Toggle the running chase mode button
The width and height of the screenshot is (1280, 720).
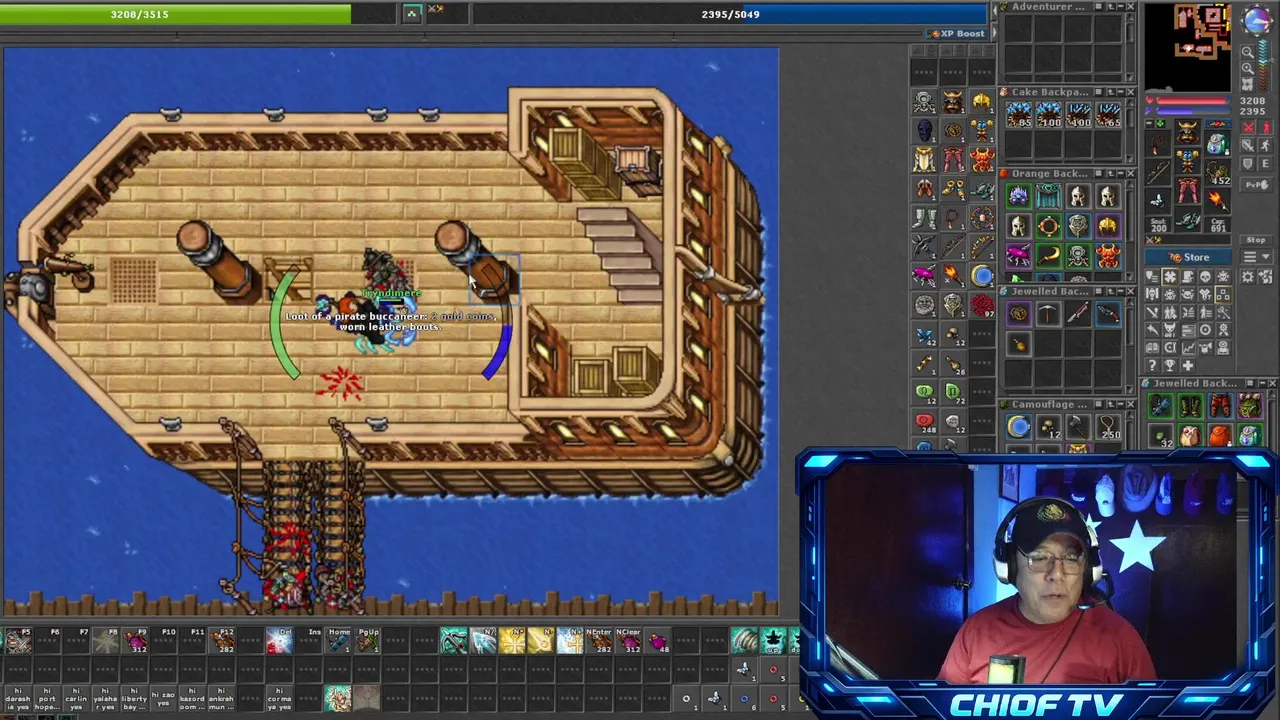click(x=1265, y=146)
